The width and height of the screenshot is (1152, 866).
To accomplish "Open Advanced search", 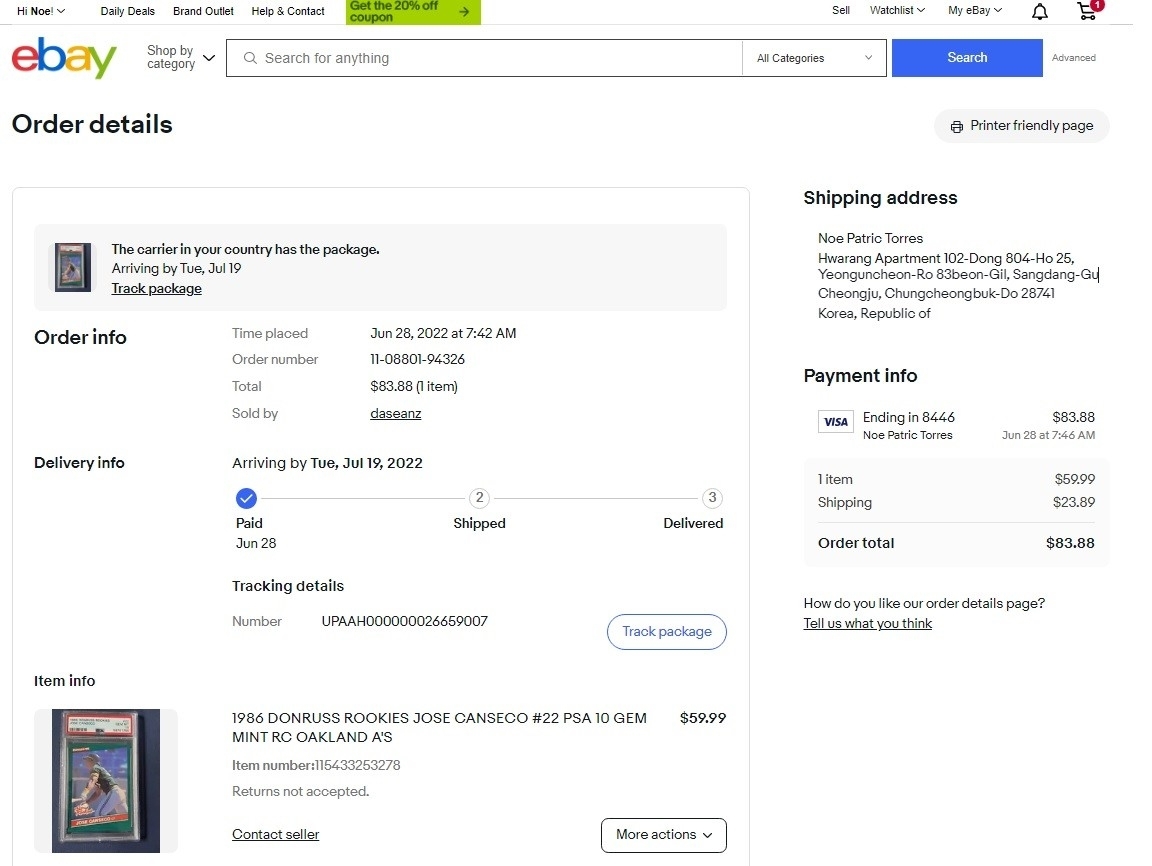I will pyautogui.click(x=1073, y=57).
